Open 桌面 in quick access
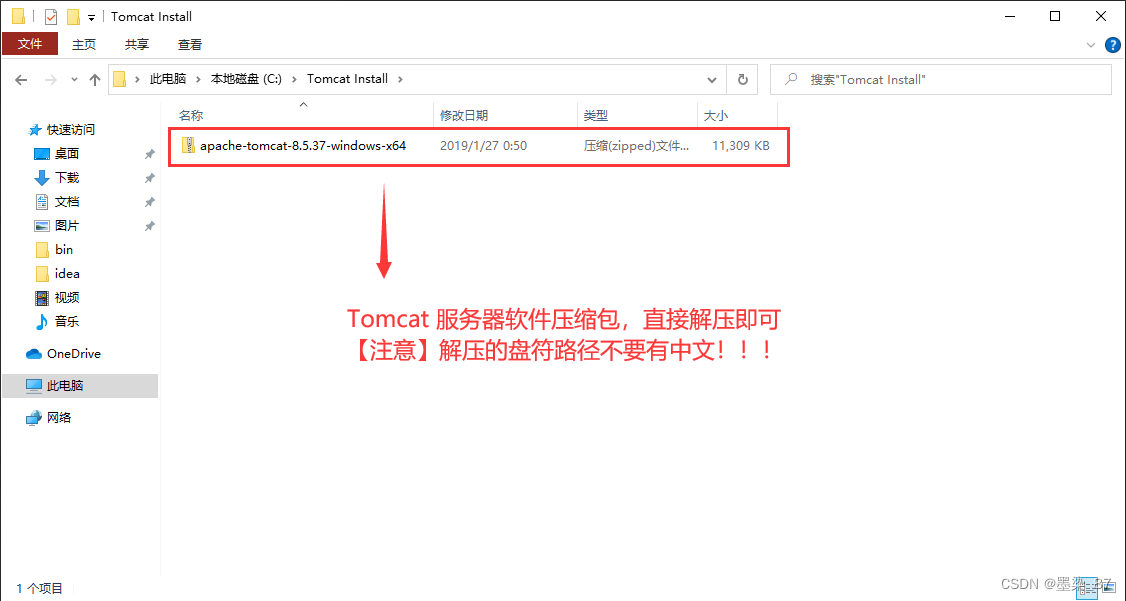This screenshot has height=601, width=1126. point(67,154)
